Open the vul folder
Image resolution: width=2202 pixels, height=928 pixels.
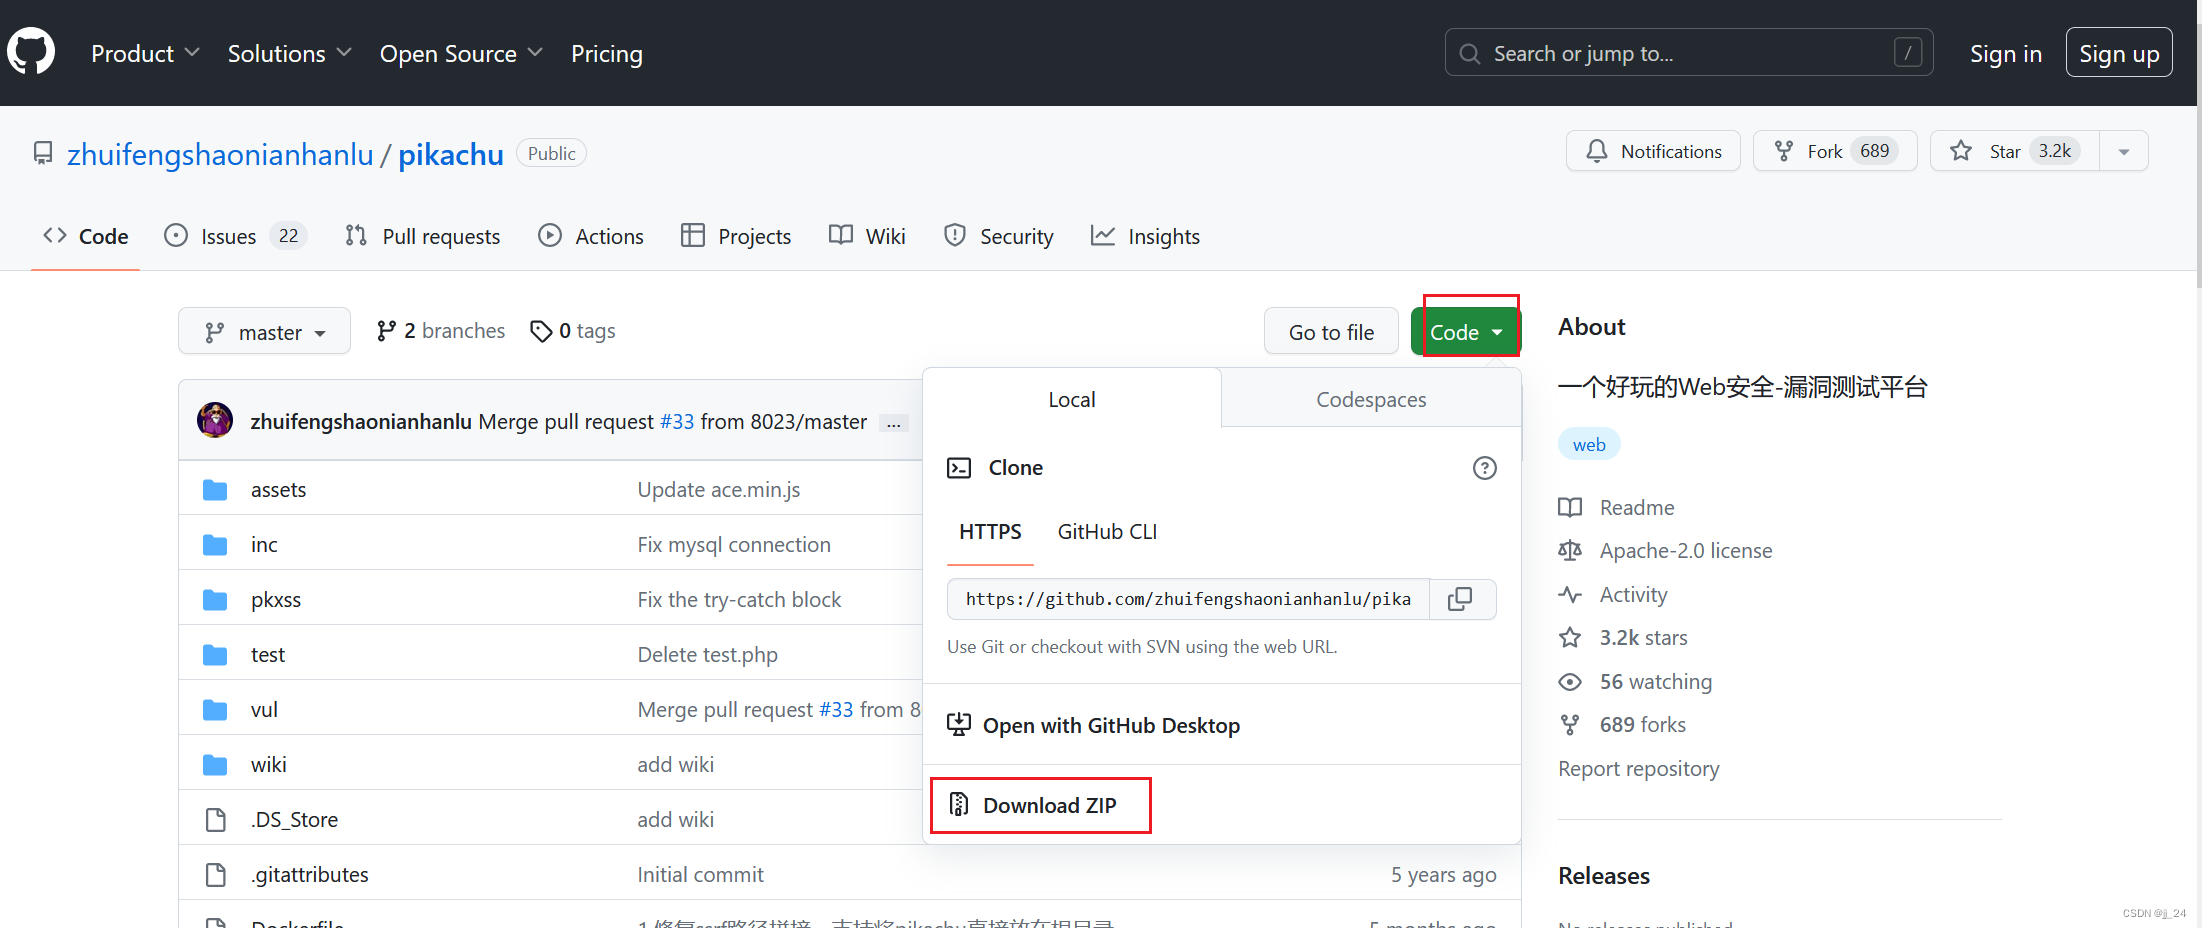tap(264, 709)
